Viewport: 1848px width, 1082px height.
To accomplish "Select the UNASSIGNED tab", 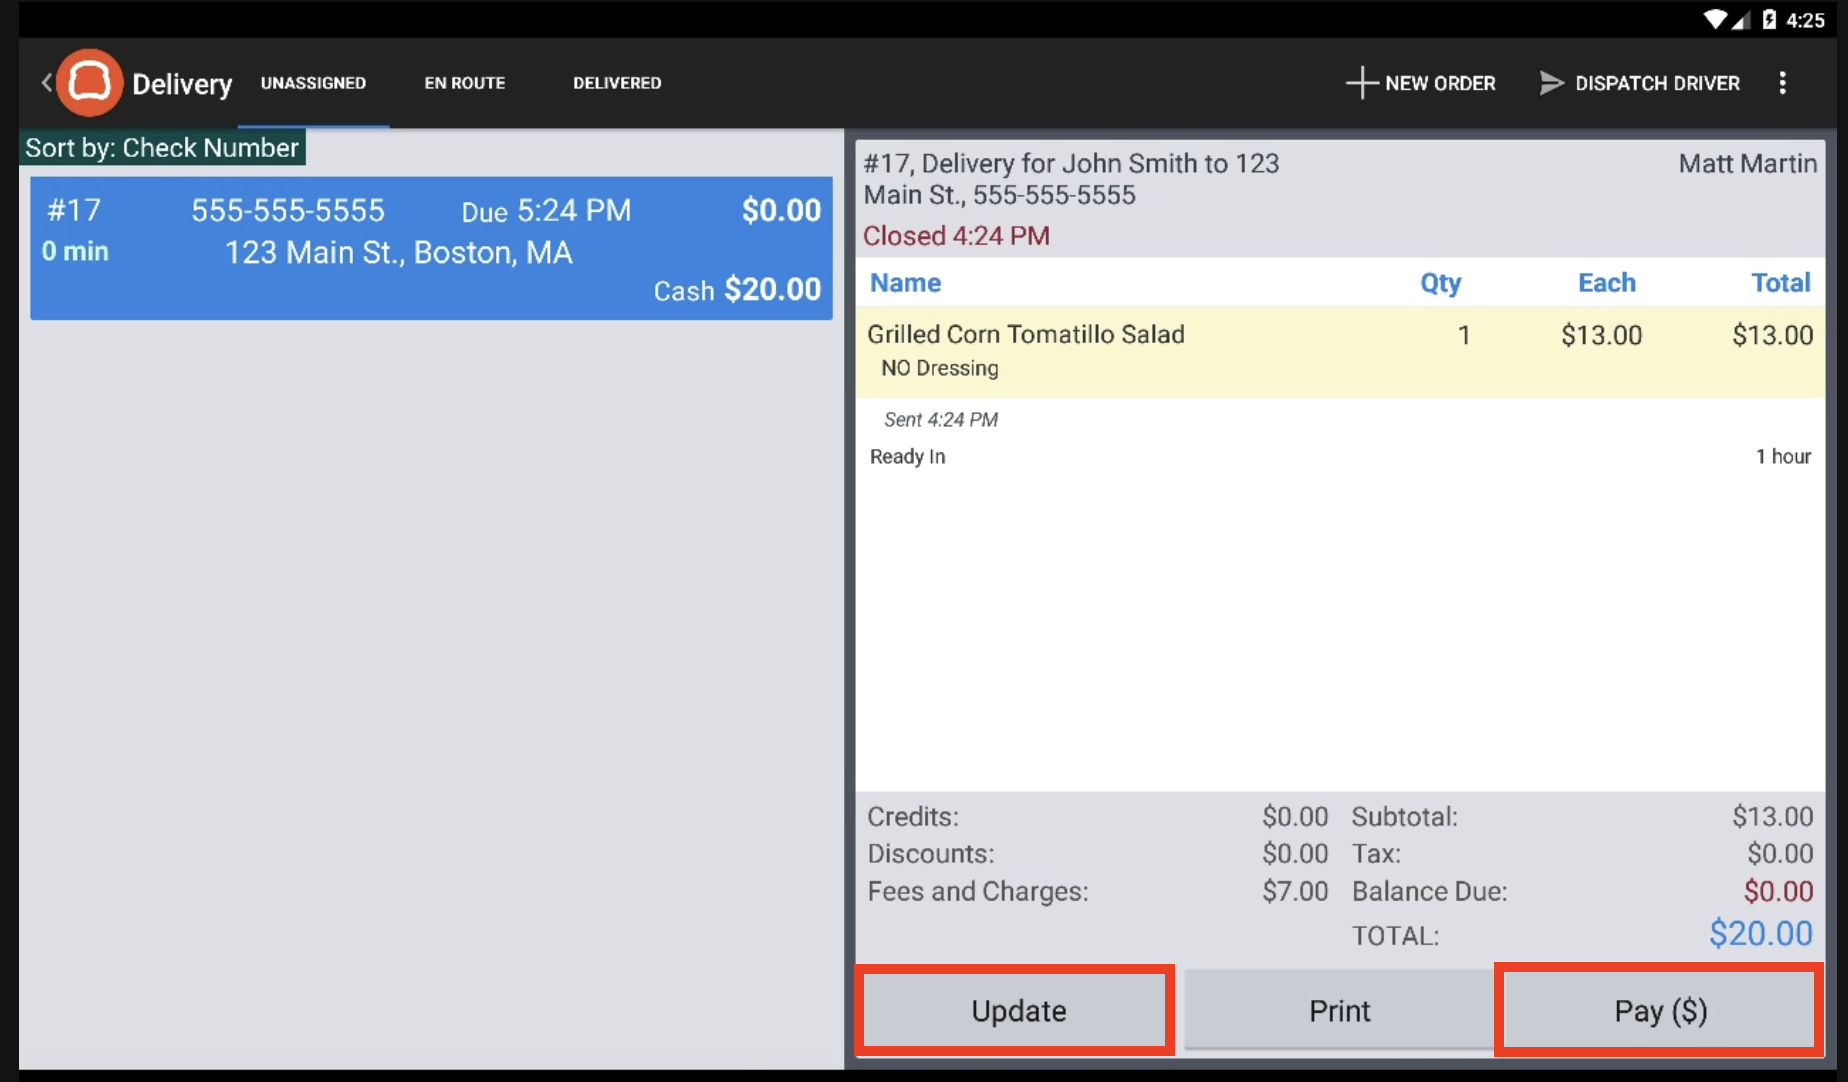I will [312, 83].
